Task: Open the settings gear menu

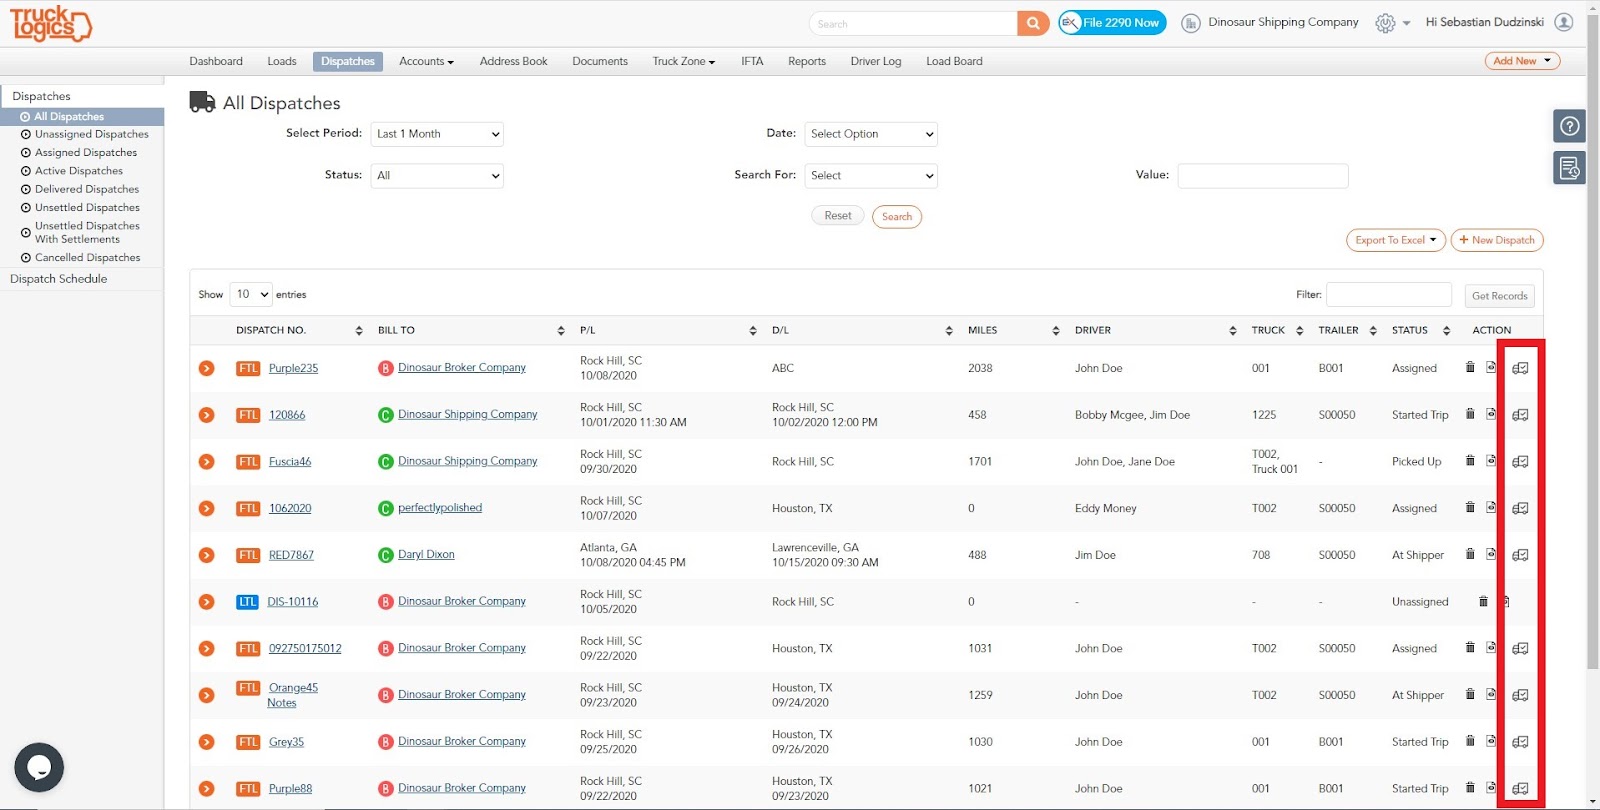Action: click(x=1385, y=23)
